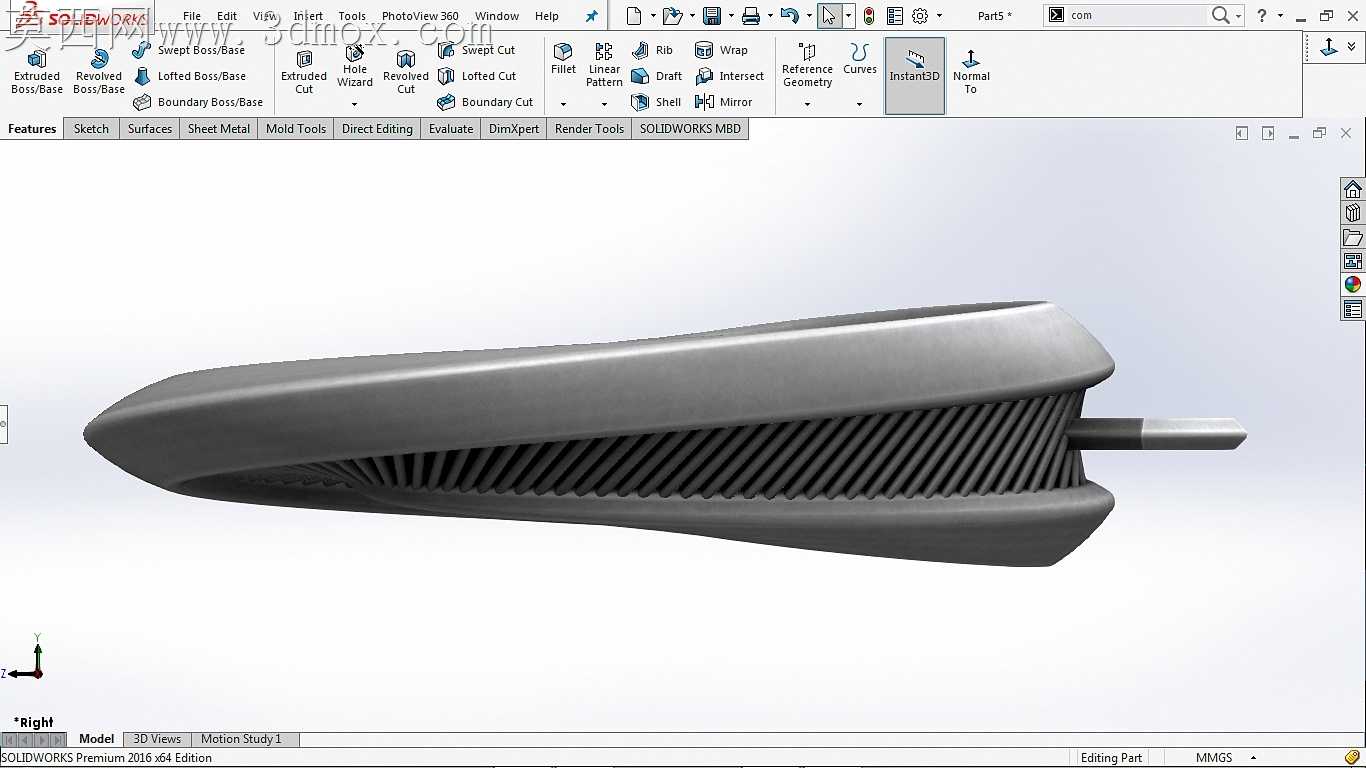Undo the last action
This screenshot has height=768, width=1366.
[x=789, y=16]
